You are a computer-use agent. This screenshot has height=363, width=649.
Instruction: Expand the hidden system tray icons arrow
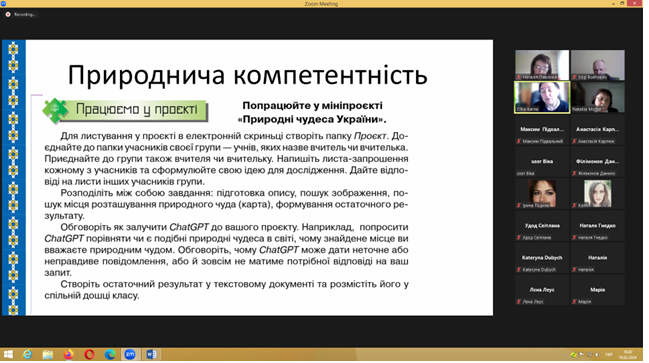click(565, 355)
